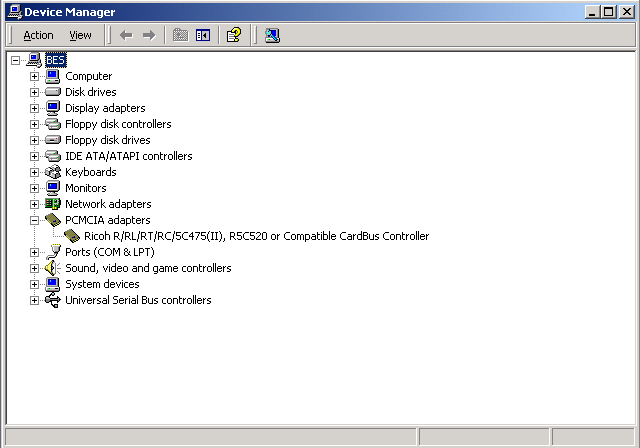Expand the Display adapters node
The height and width of the screenshot is (448, 640).
coord(34,108)
